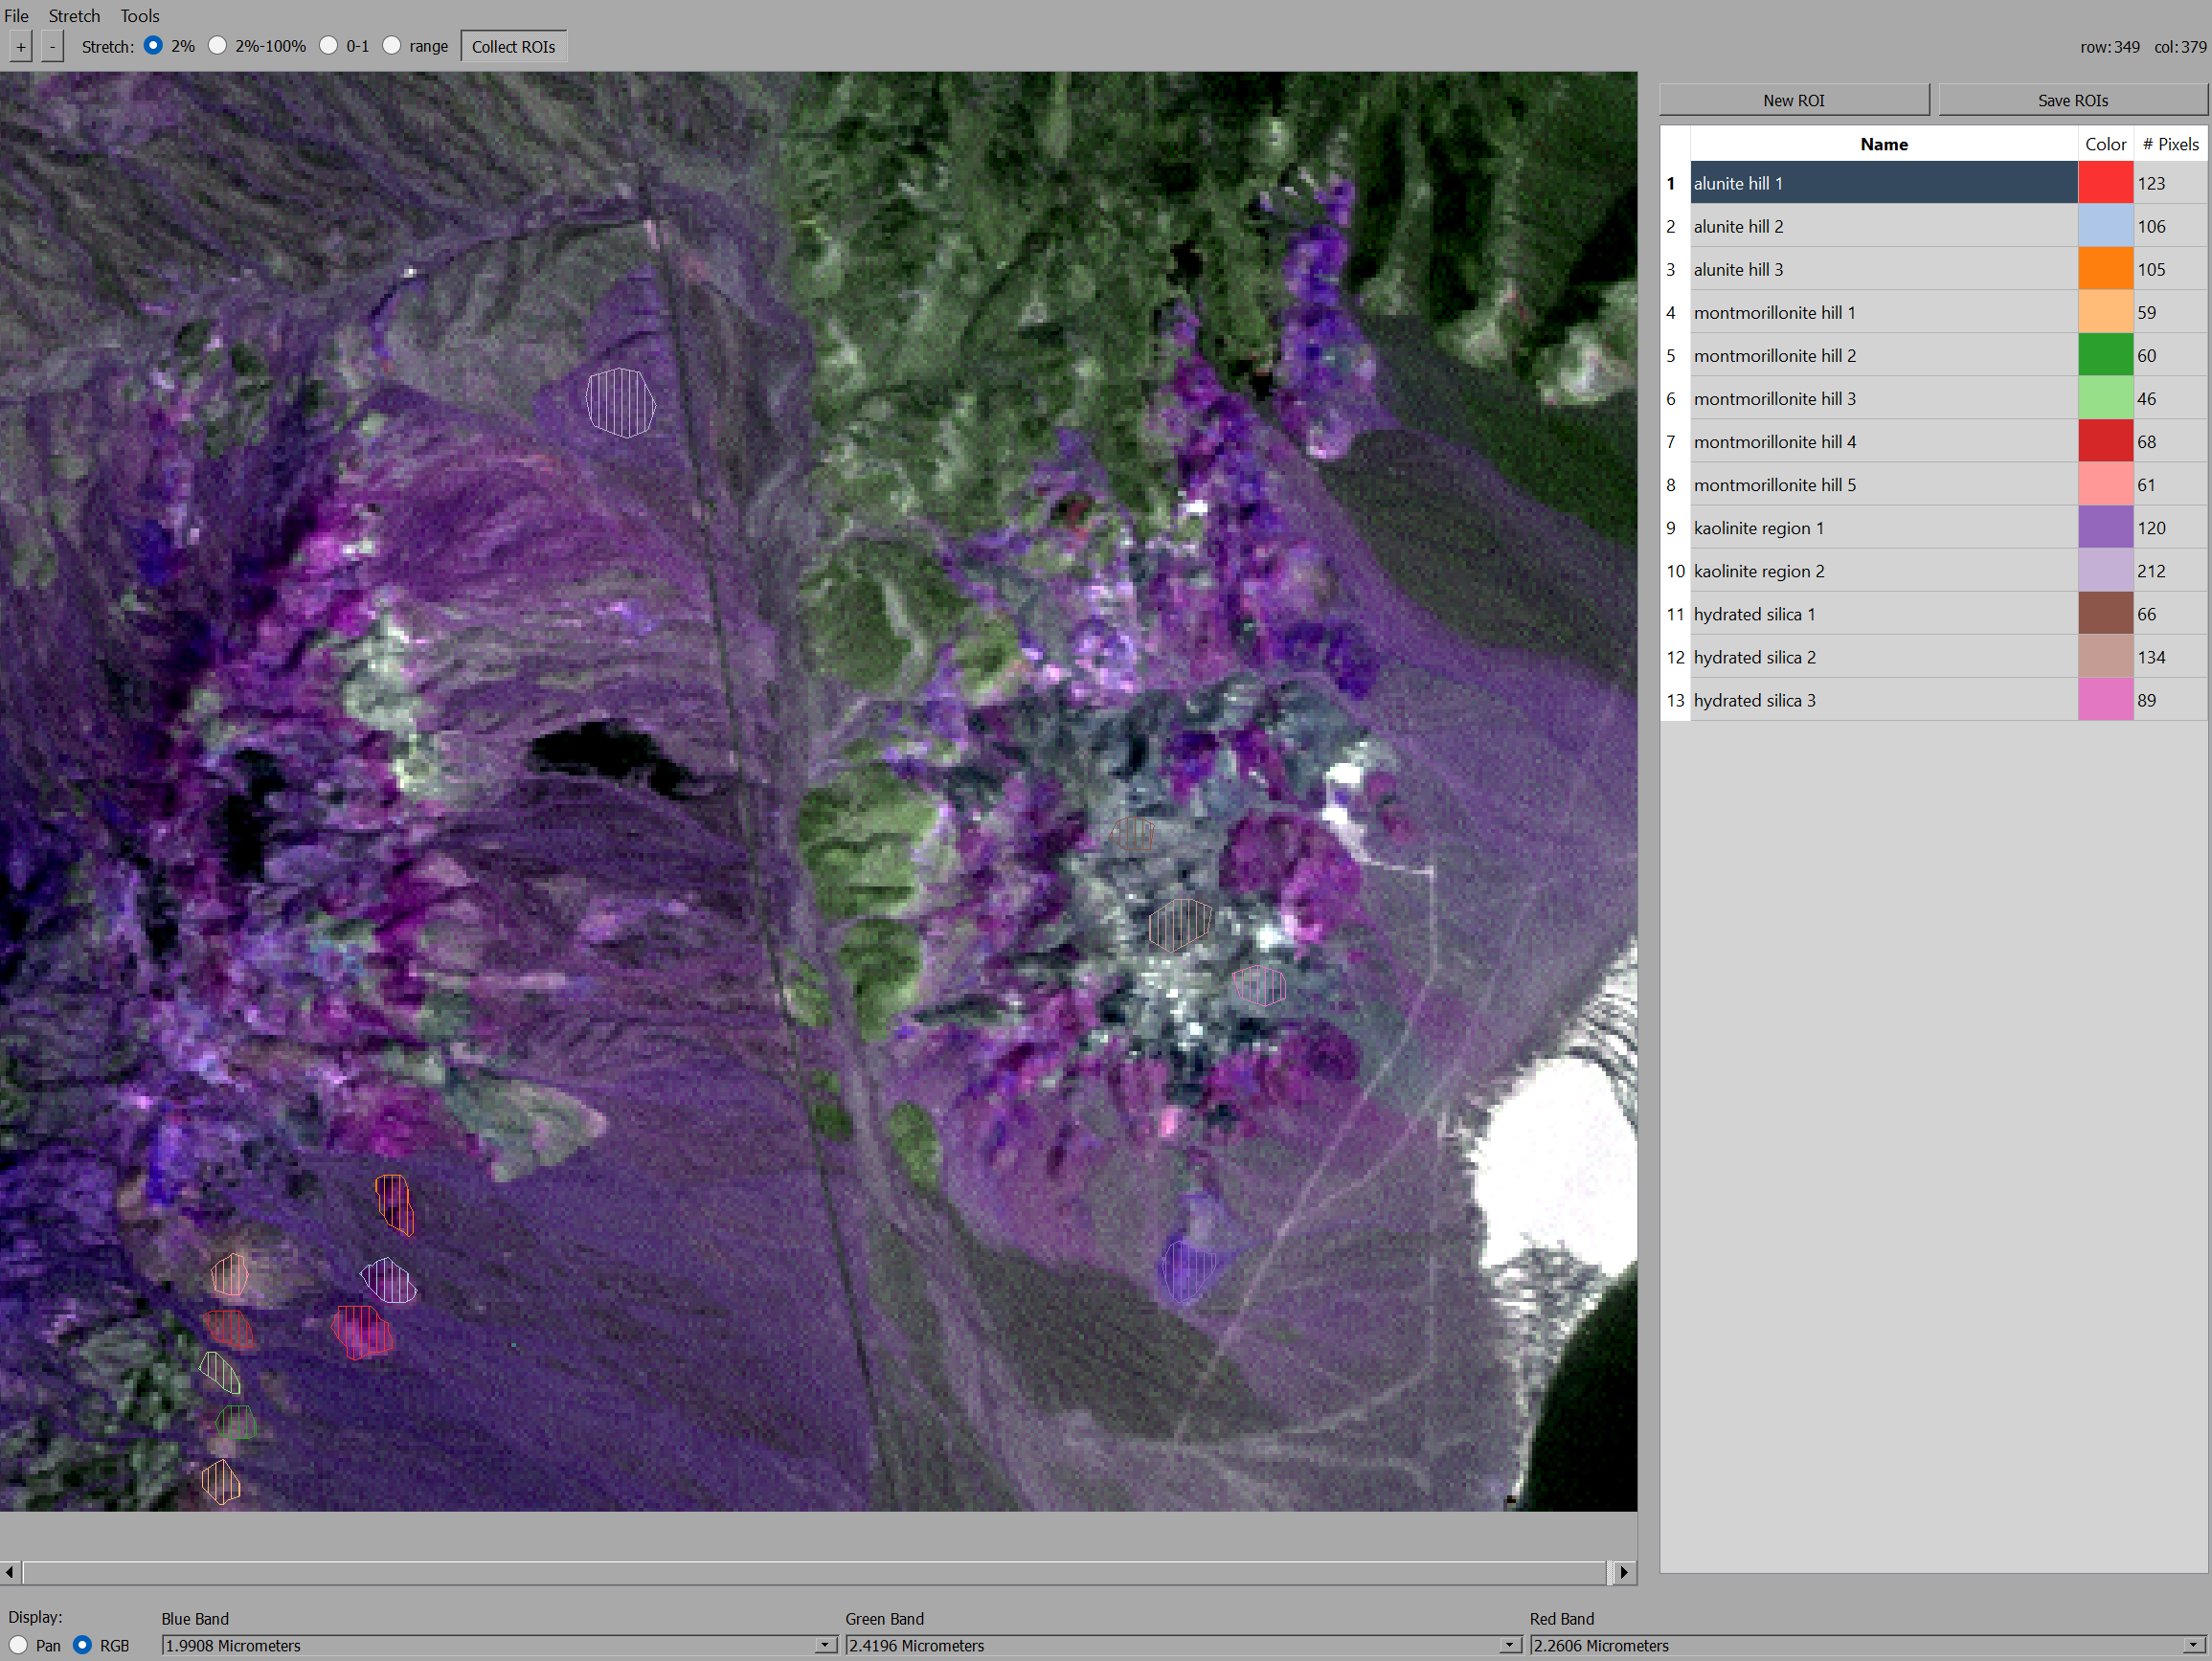Image resolution: width=2212 pixels, height=1661 pixels.
Task: Click the blue-purple hatched ROI polygon
Action: (1188, 1270)
